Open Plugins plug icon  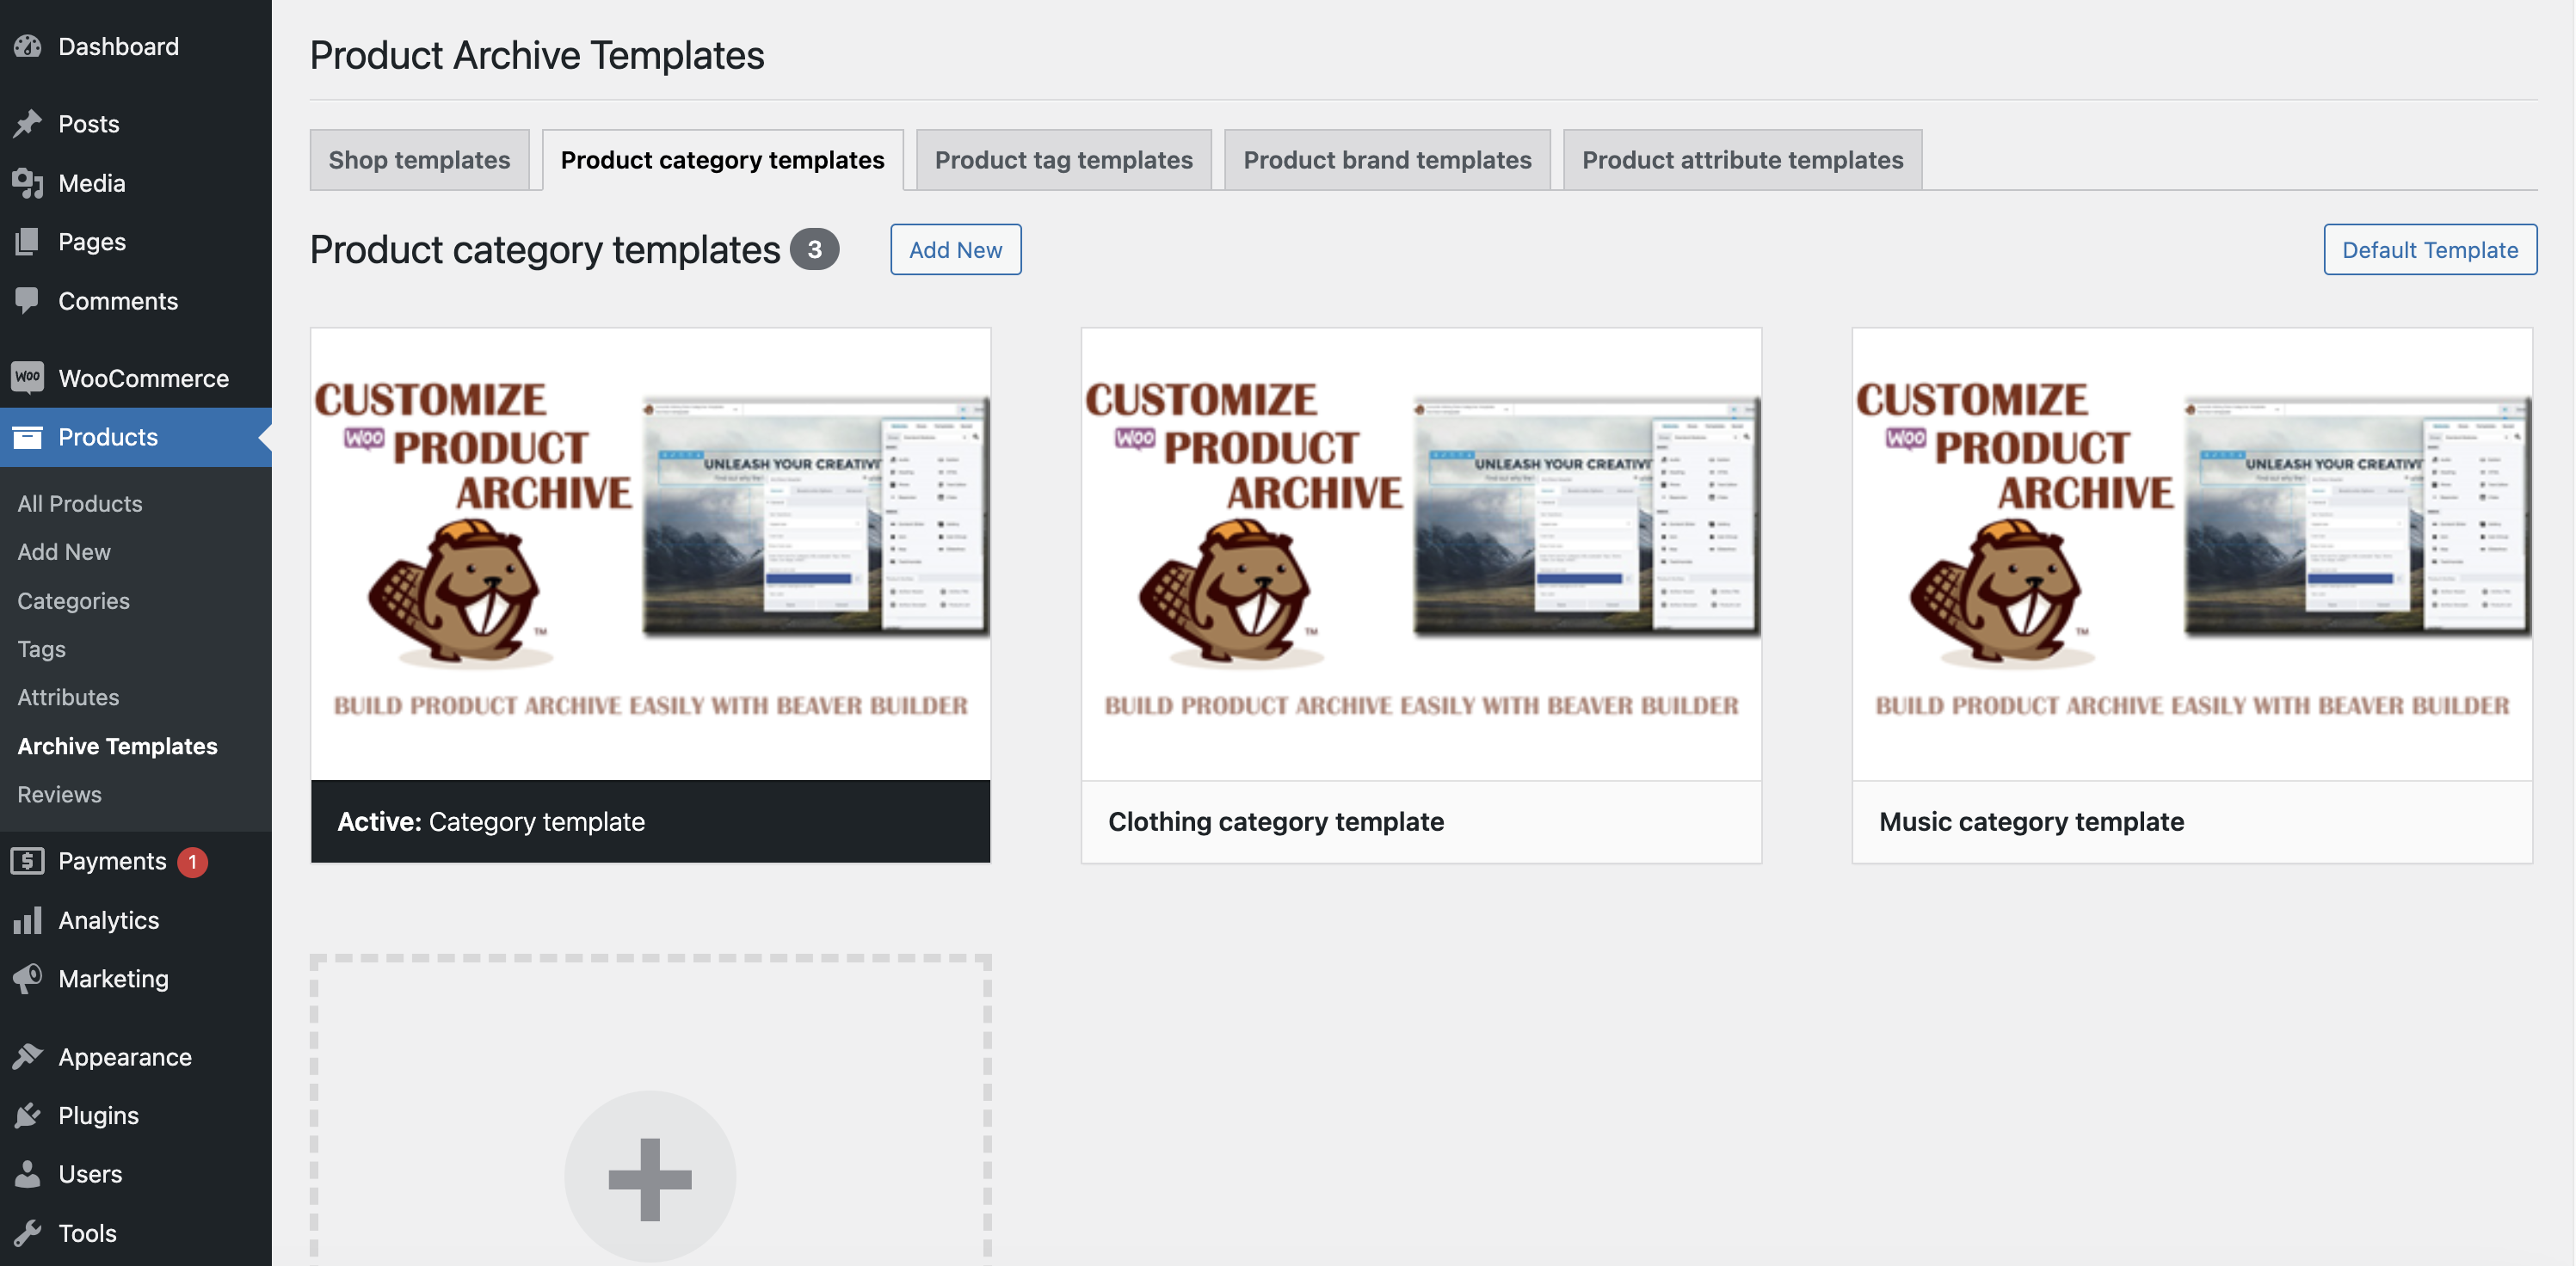point(28,1115)
